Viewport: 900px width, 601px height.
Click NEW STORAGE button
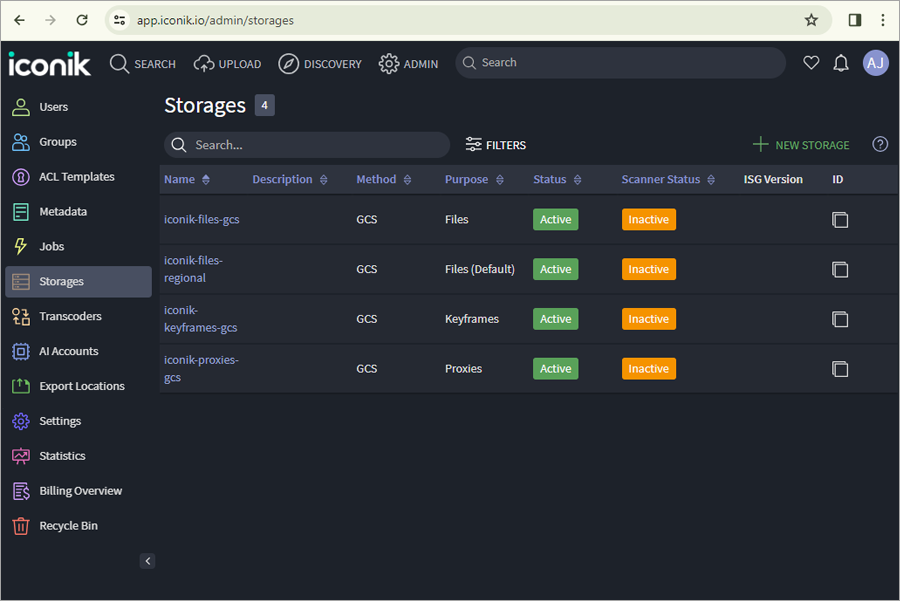click(801, 145)
